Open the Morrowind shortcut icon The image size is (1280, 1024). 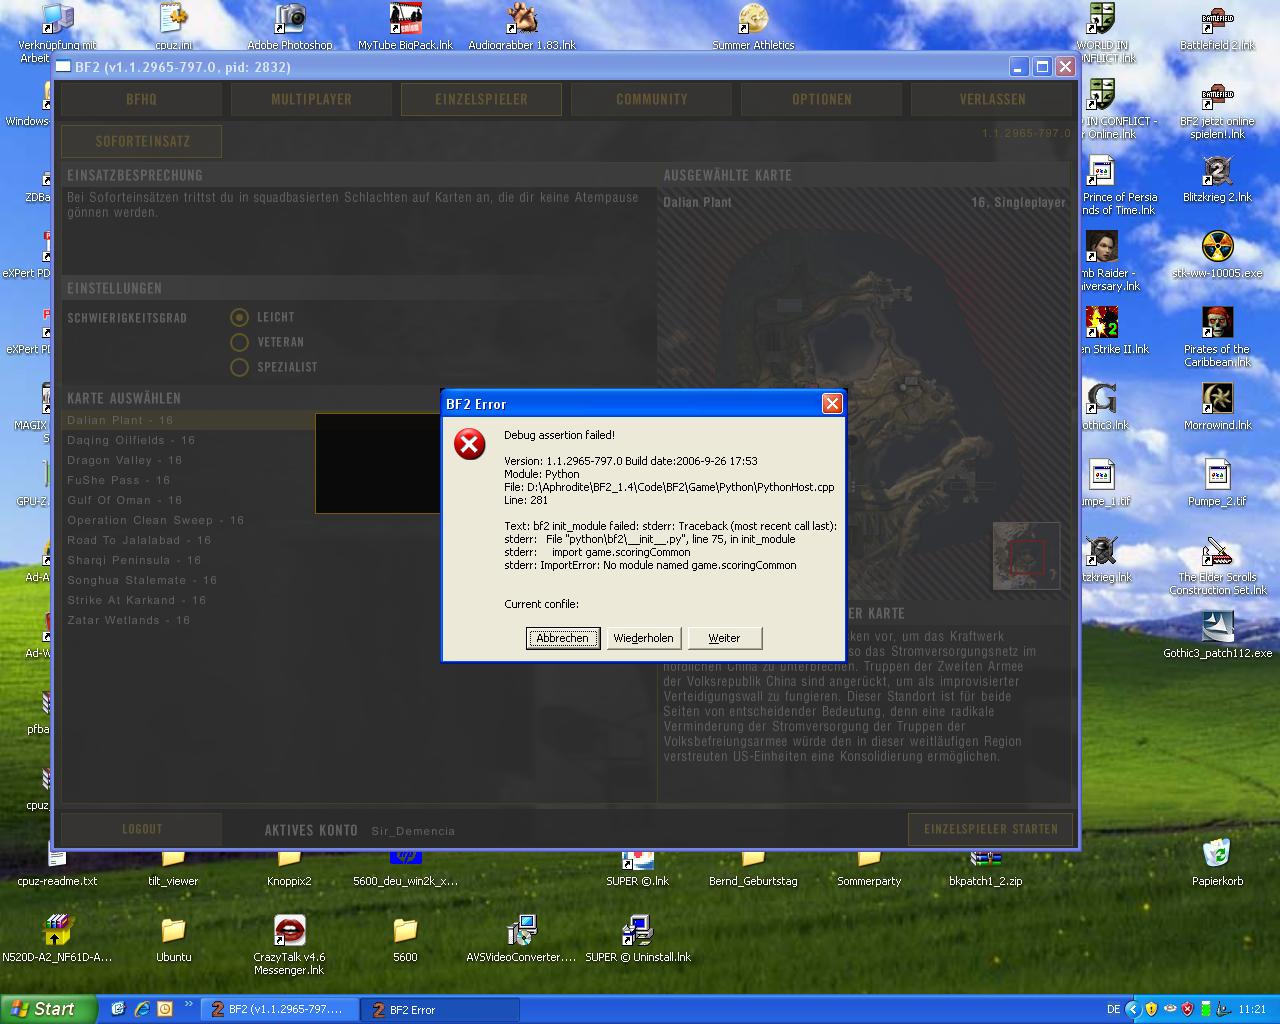point(1217,407)
